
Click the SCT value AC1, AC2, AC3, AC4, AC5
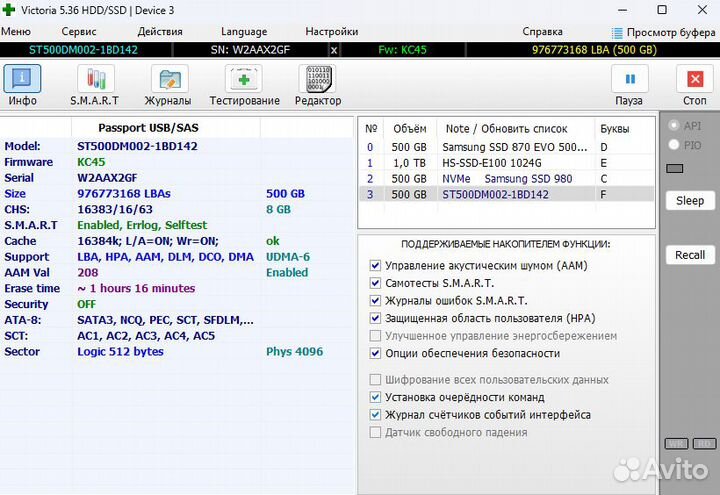pyautogui.click(x=146, y=336)
